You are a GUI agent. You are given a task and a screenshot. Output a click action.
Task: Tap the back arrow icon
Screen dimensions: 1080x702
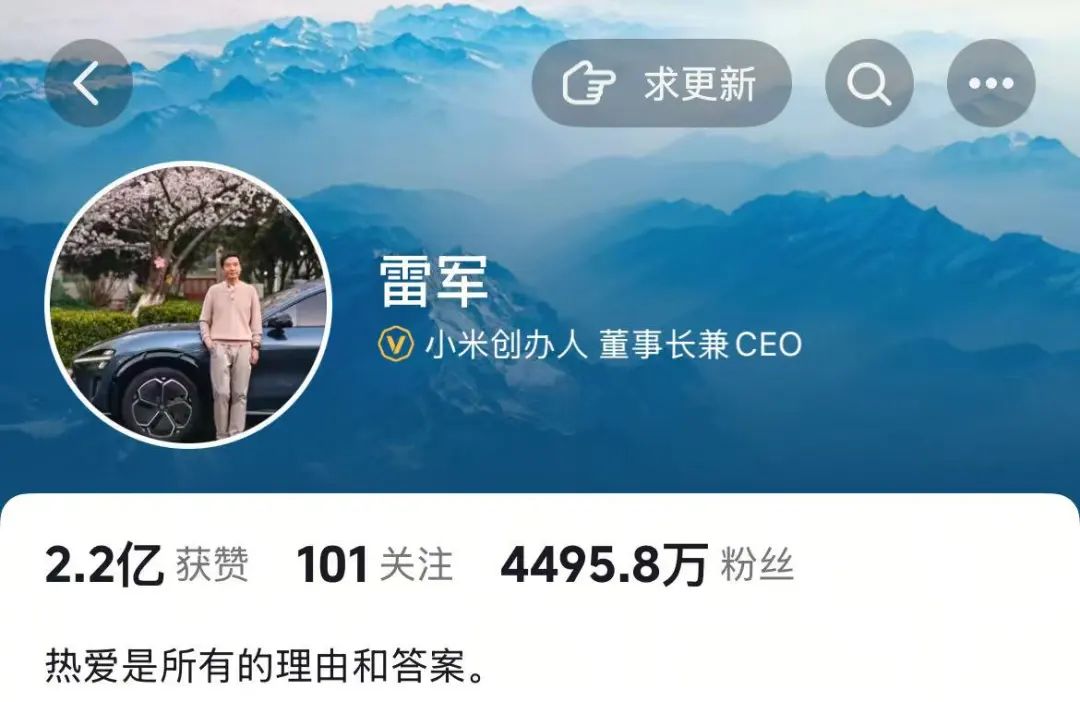pos(88,83)
